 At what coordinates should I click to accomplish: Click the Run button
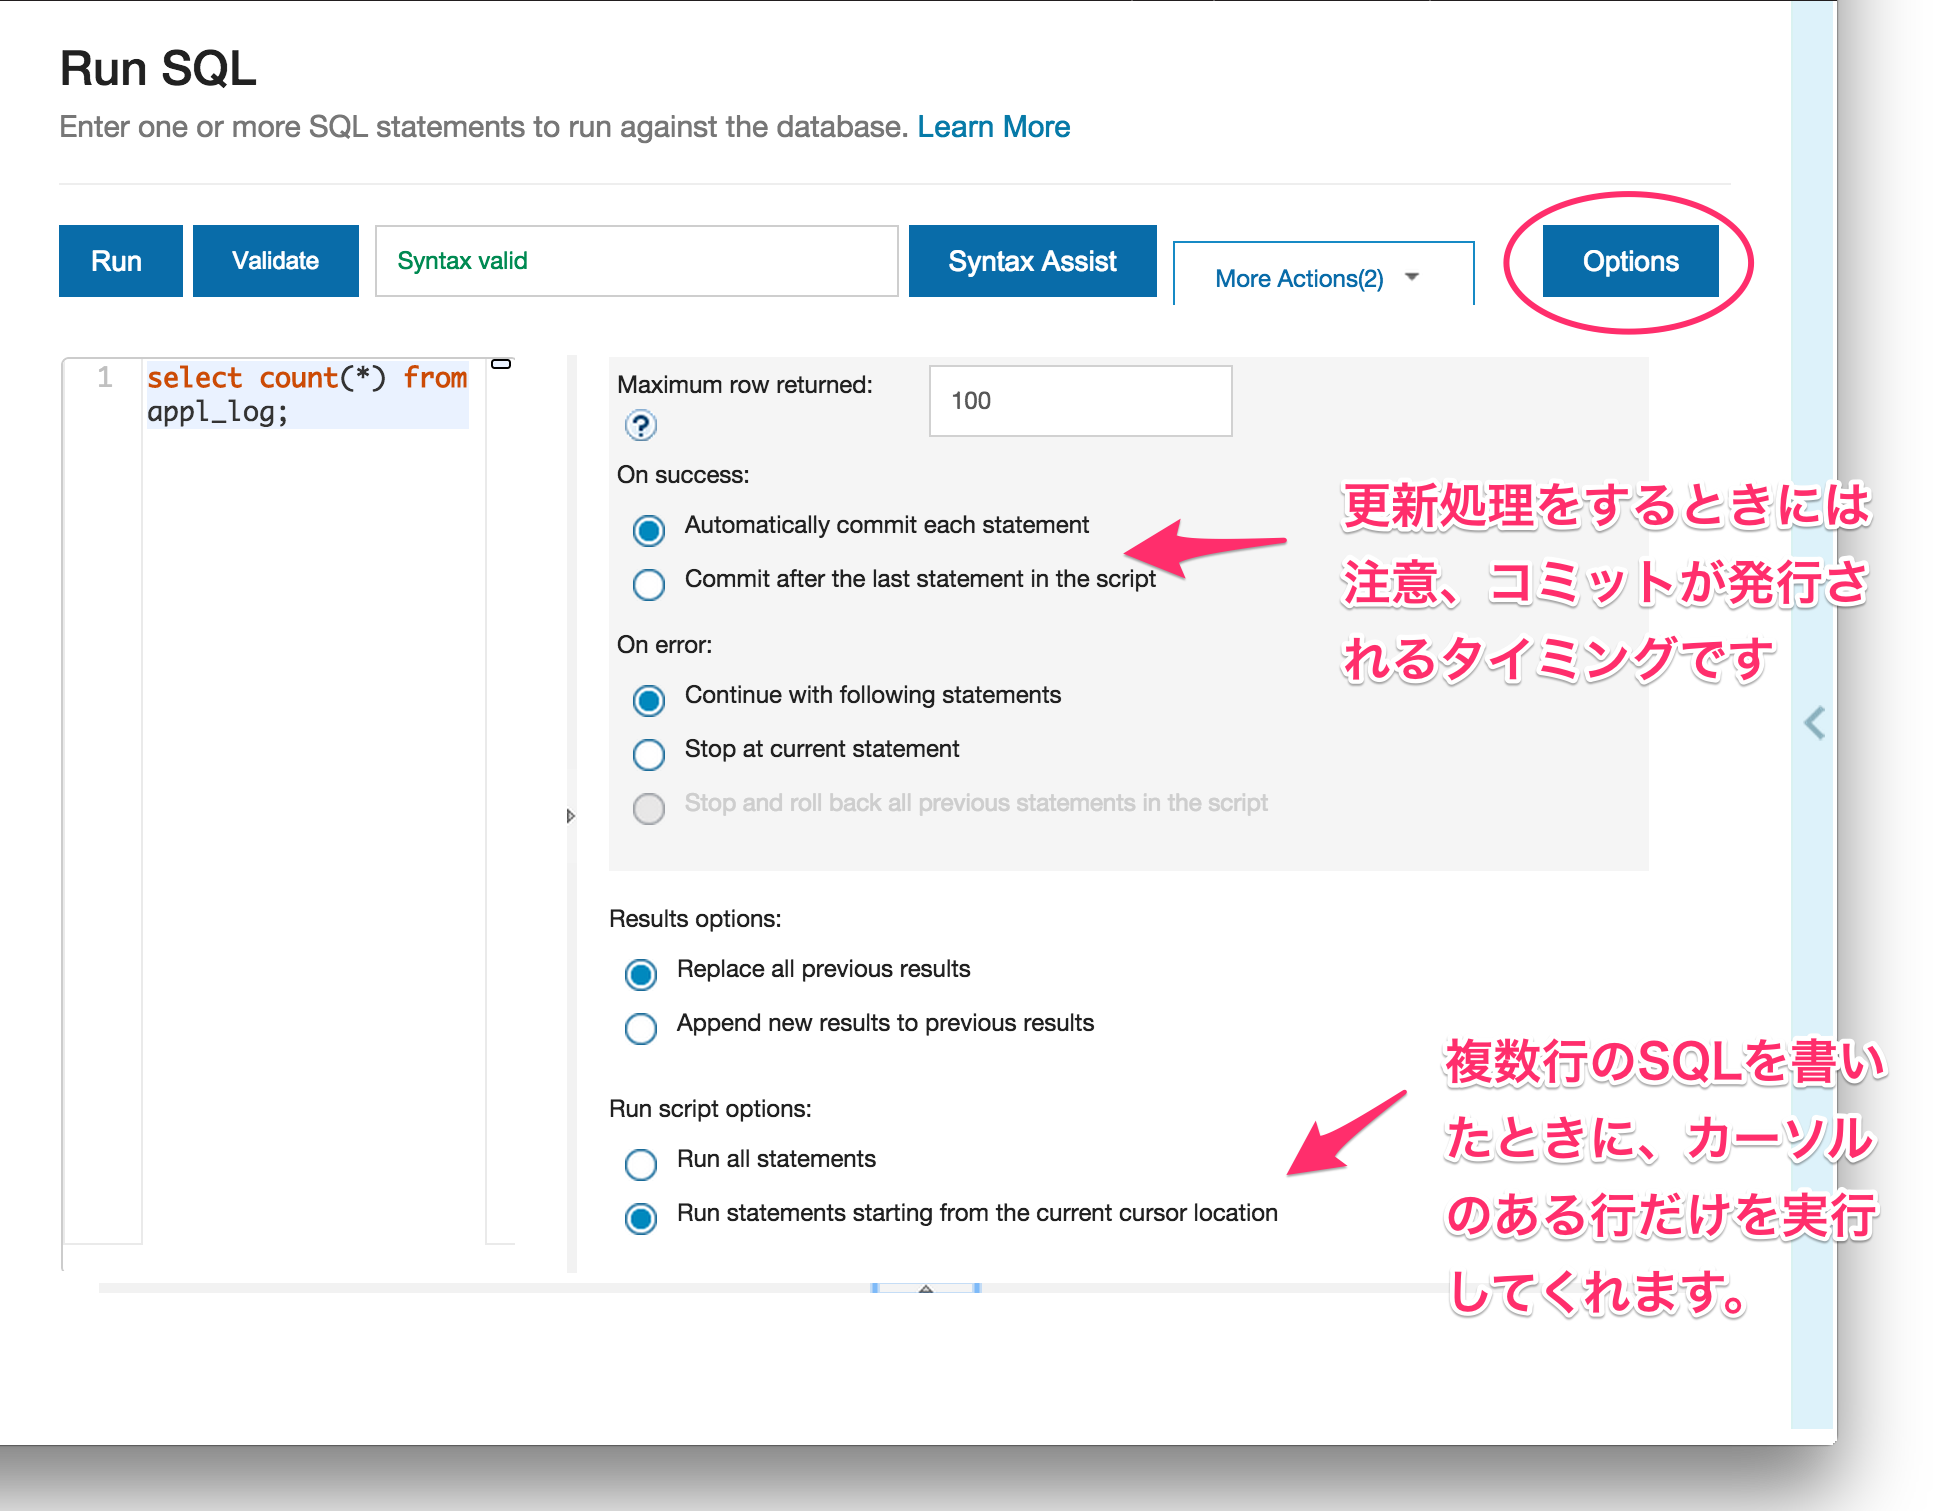119,261
